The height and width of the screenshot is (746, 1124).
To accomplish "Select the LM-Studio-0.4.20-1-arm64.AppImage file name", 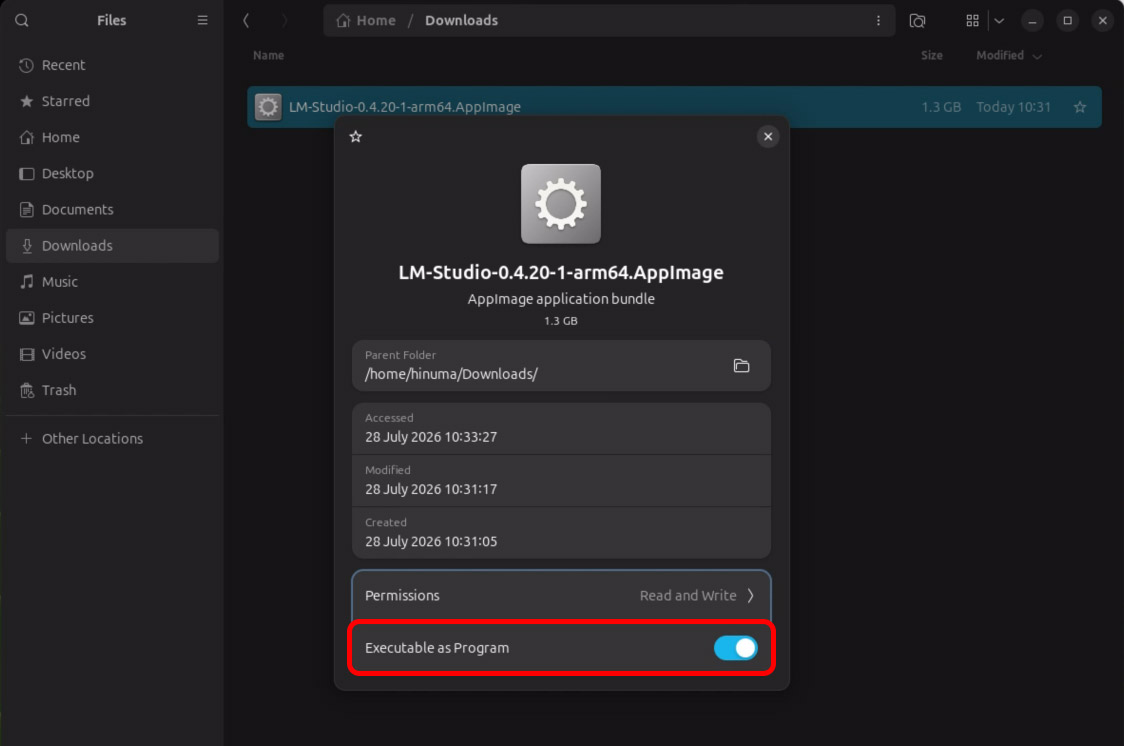I will point(404,107).
